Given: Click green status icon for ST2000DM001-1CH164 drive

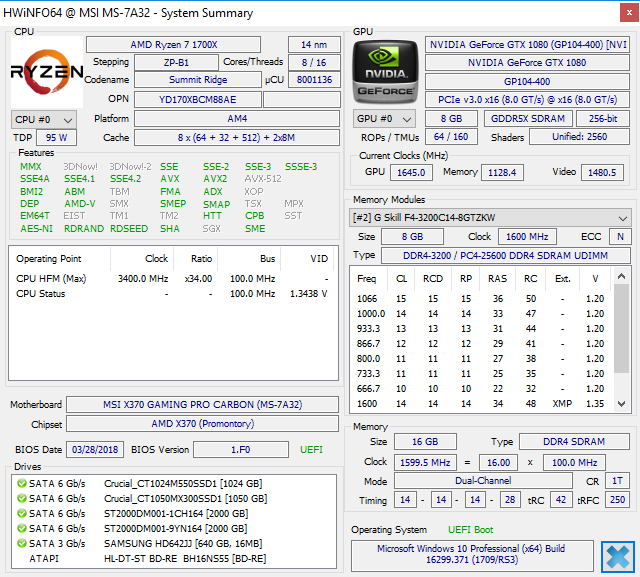Looking at the screenshot, I should click(x=22, y=513).
